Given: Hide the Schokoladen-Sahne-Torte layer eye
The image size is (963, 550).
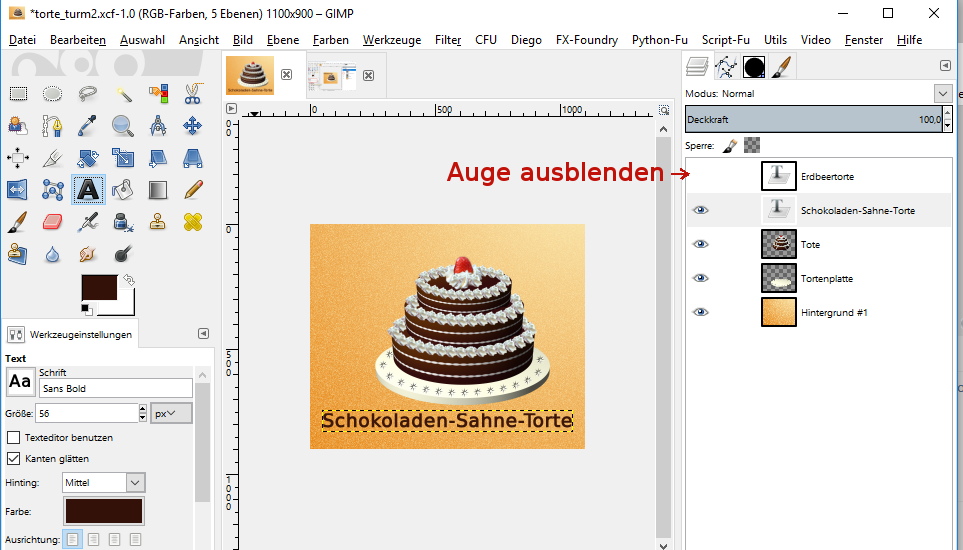Looking at the screenshot, I should pyautogui.click(x=700, y=210).
